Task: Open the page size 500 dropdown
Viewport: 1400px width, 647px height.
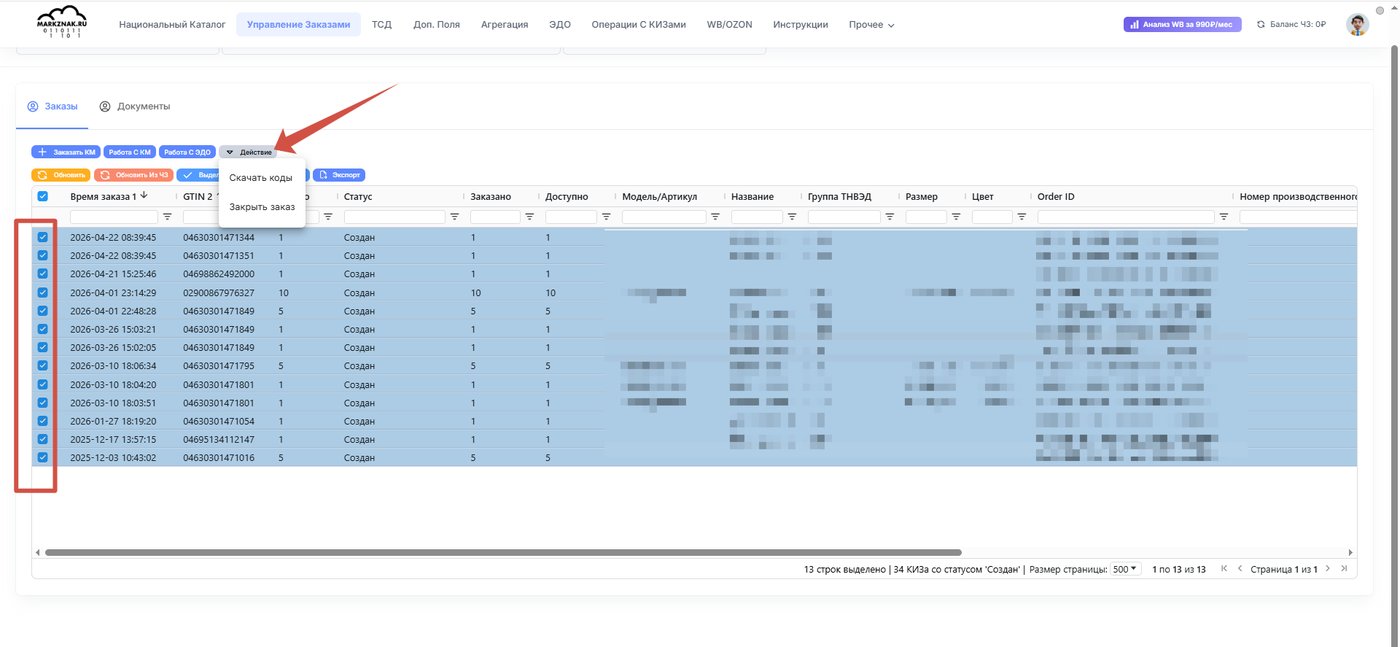Action: tap(1126, 569)
